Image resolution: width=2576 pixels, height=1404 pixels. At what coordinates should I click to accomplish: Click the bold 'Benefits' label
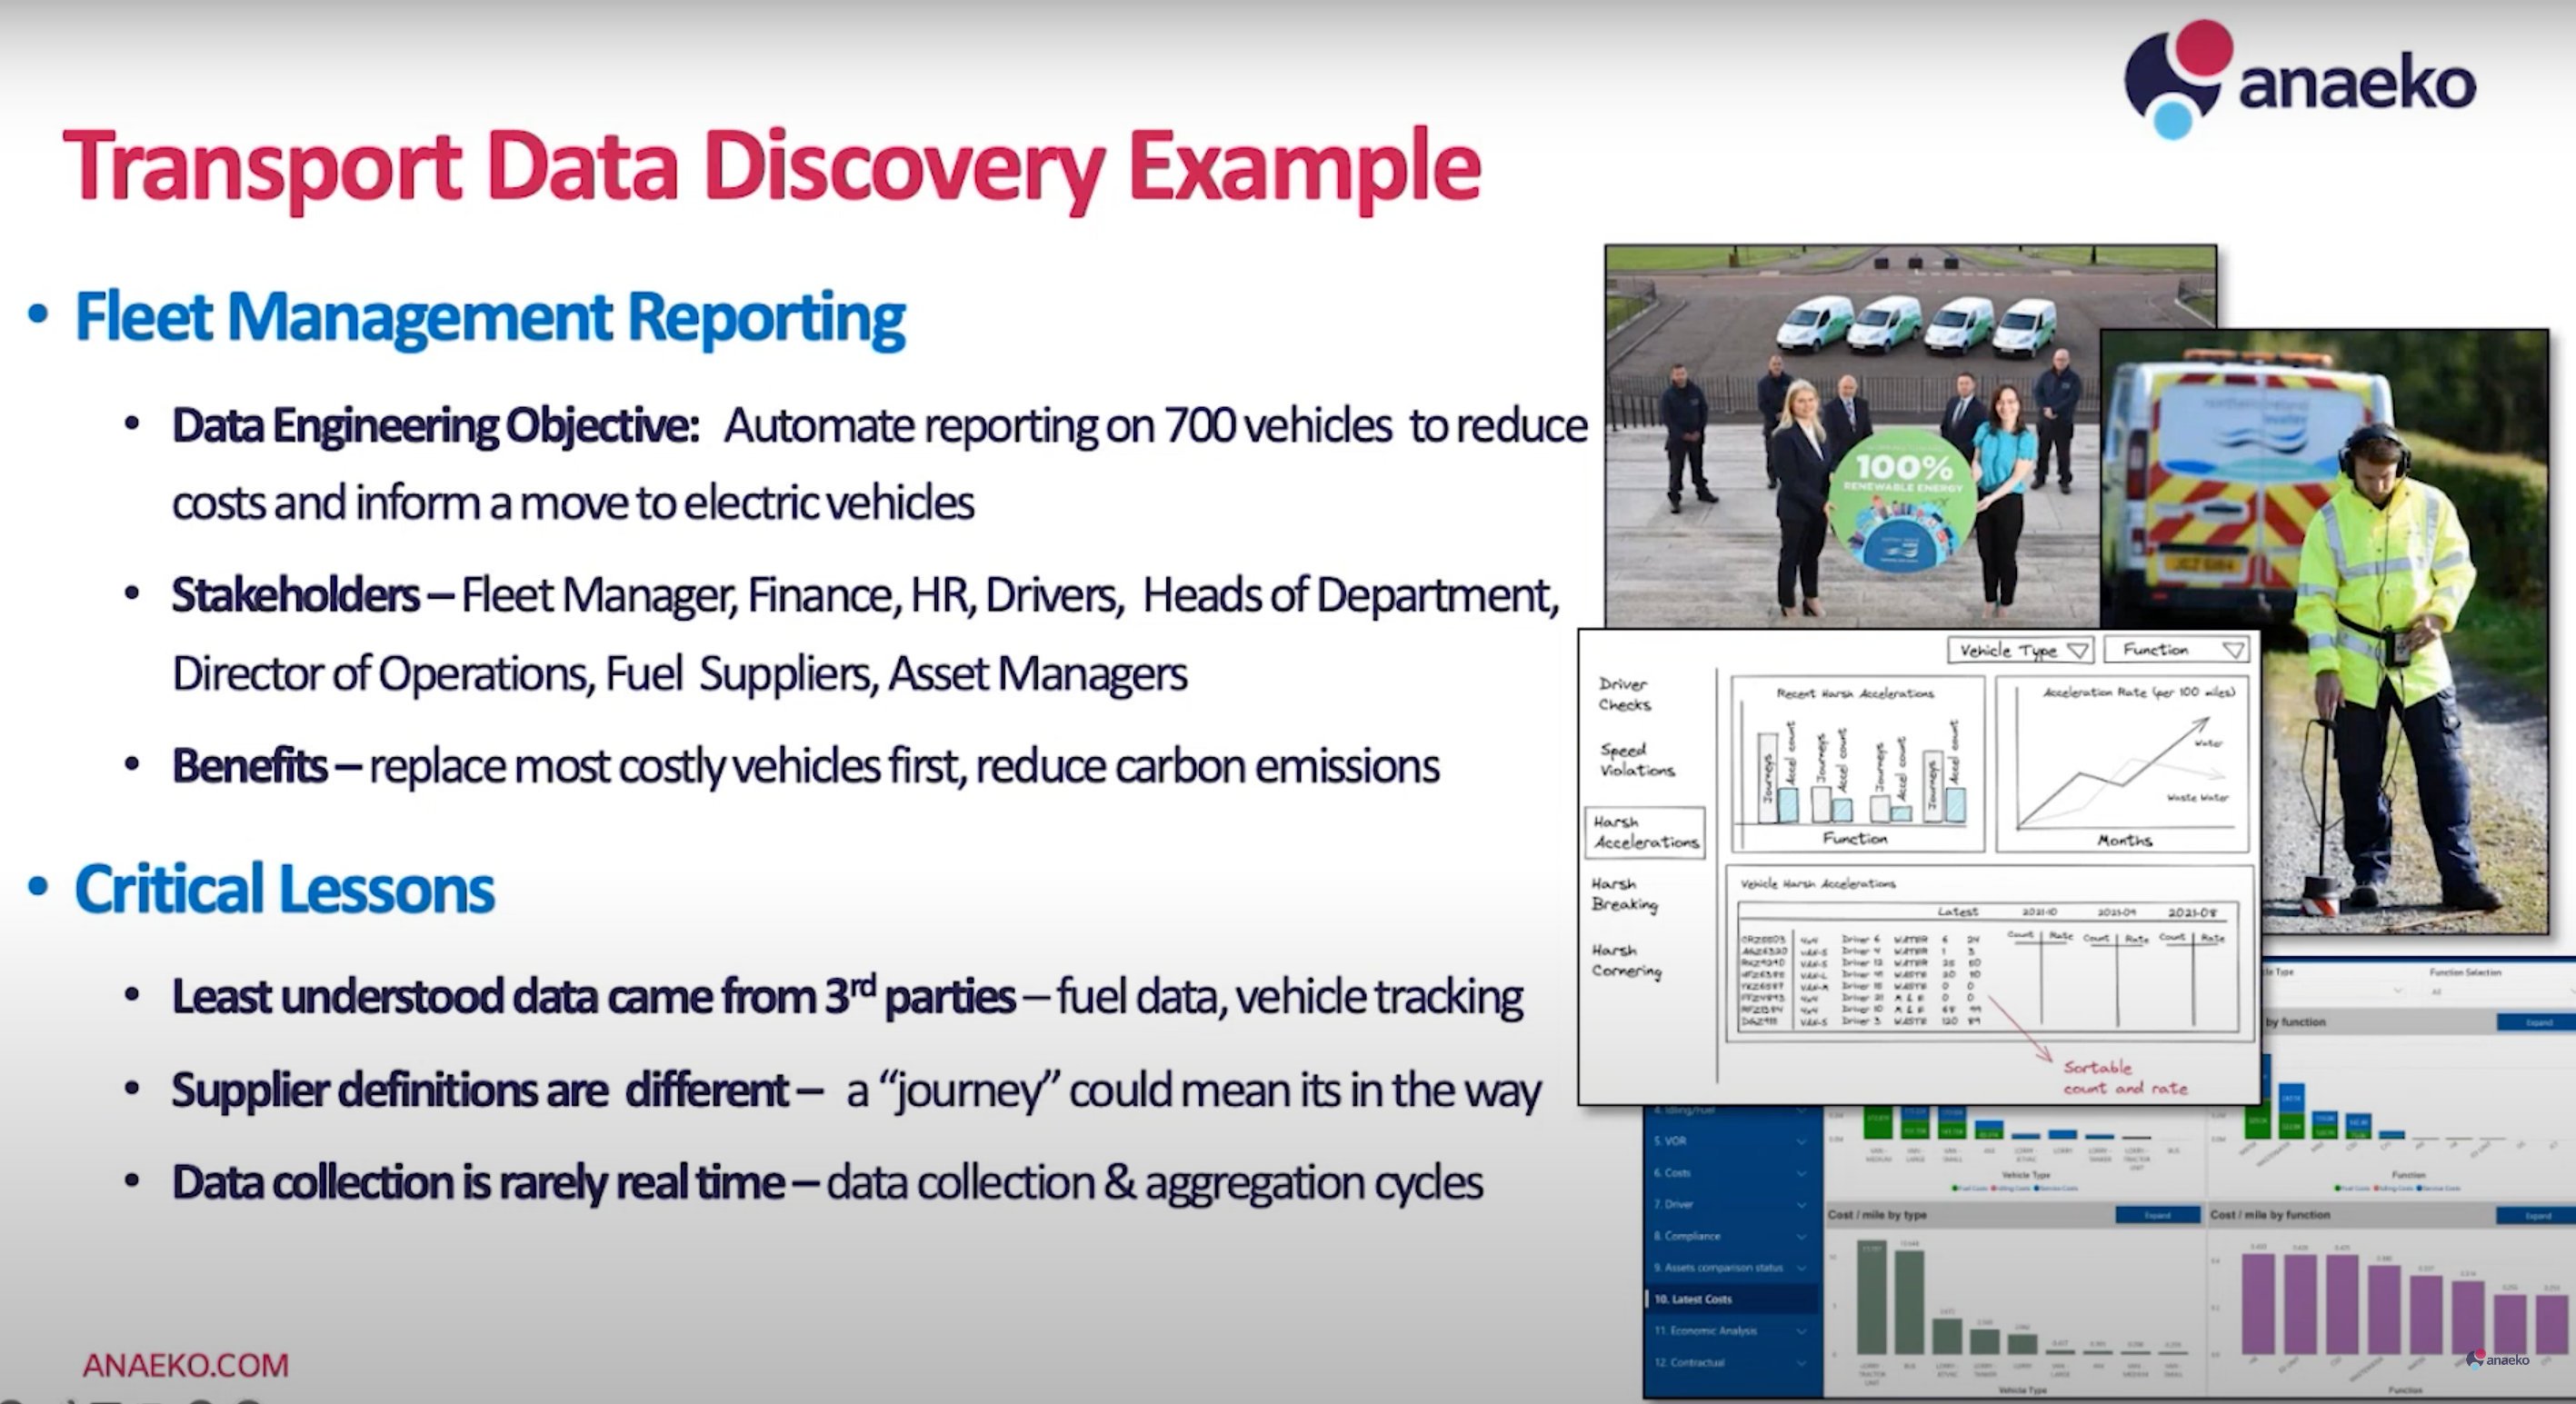coord(249,766)
